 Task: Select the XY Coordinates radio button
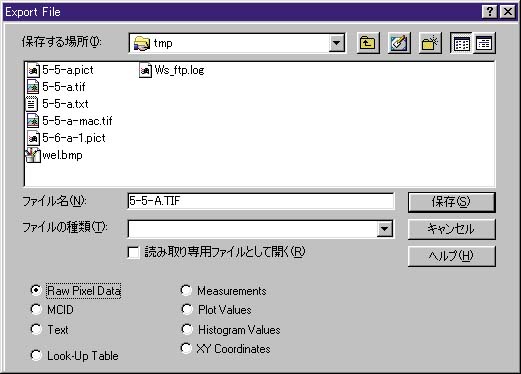[x=186, y=349]
